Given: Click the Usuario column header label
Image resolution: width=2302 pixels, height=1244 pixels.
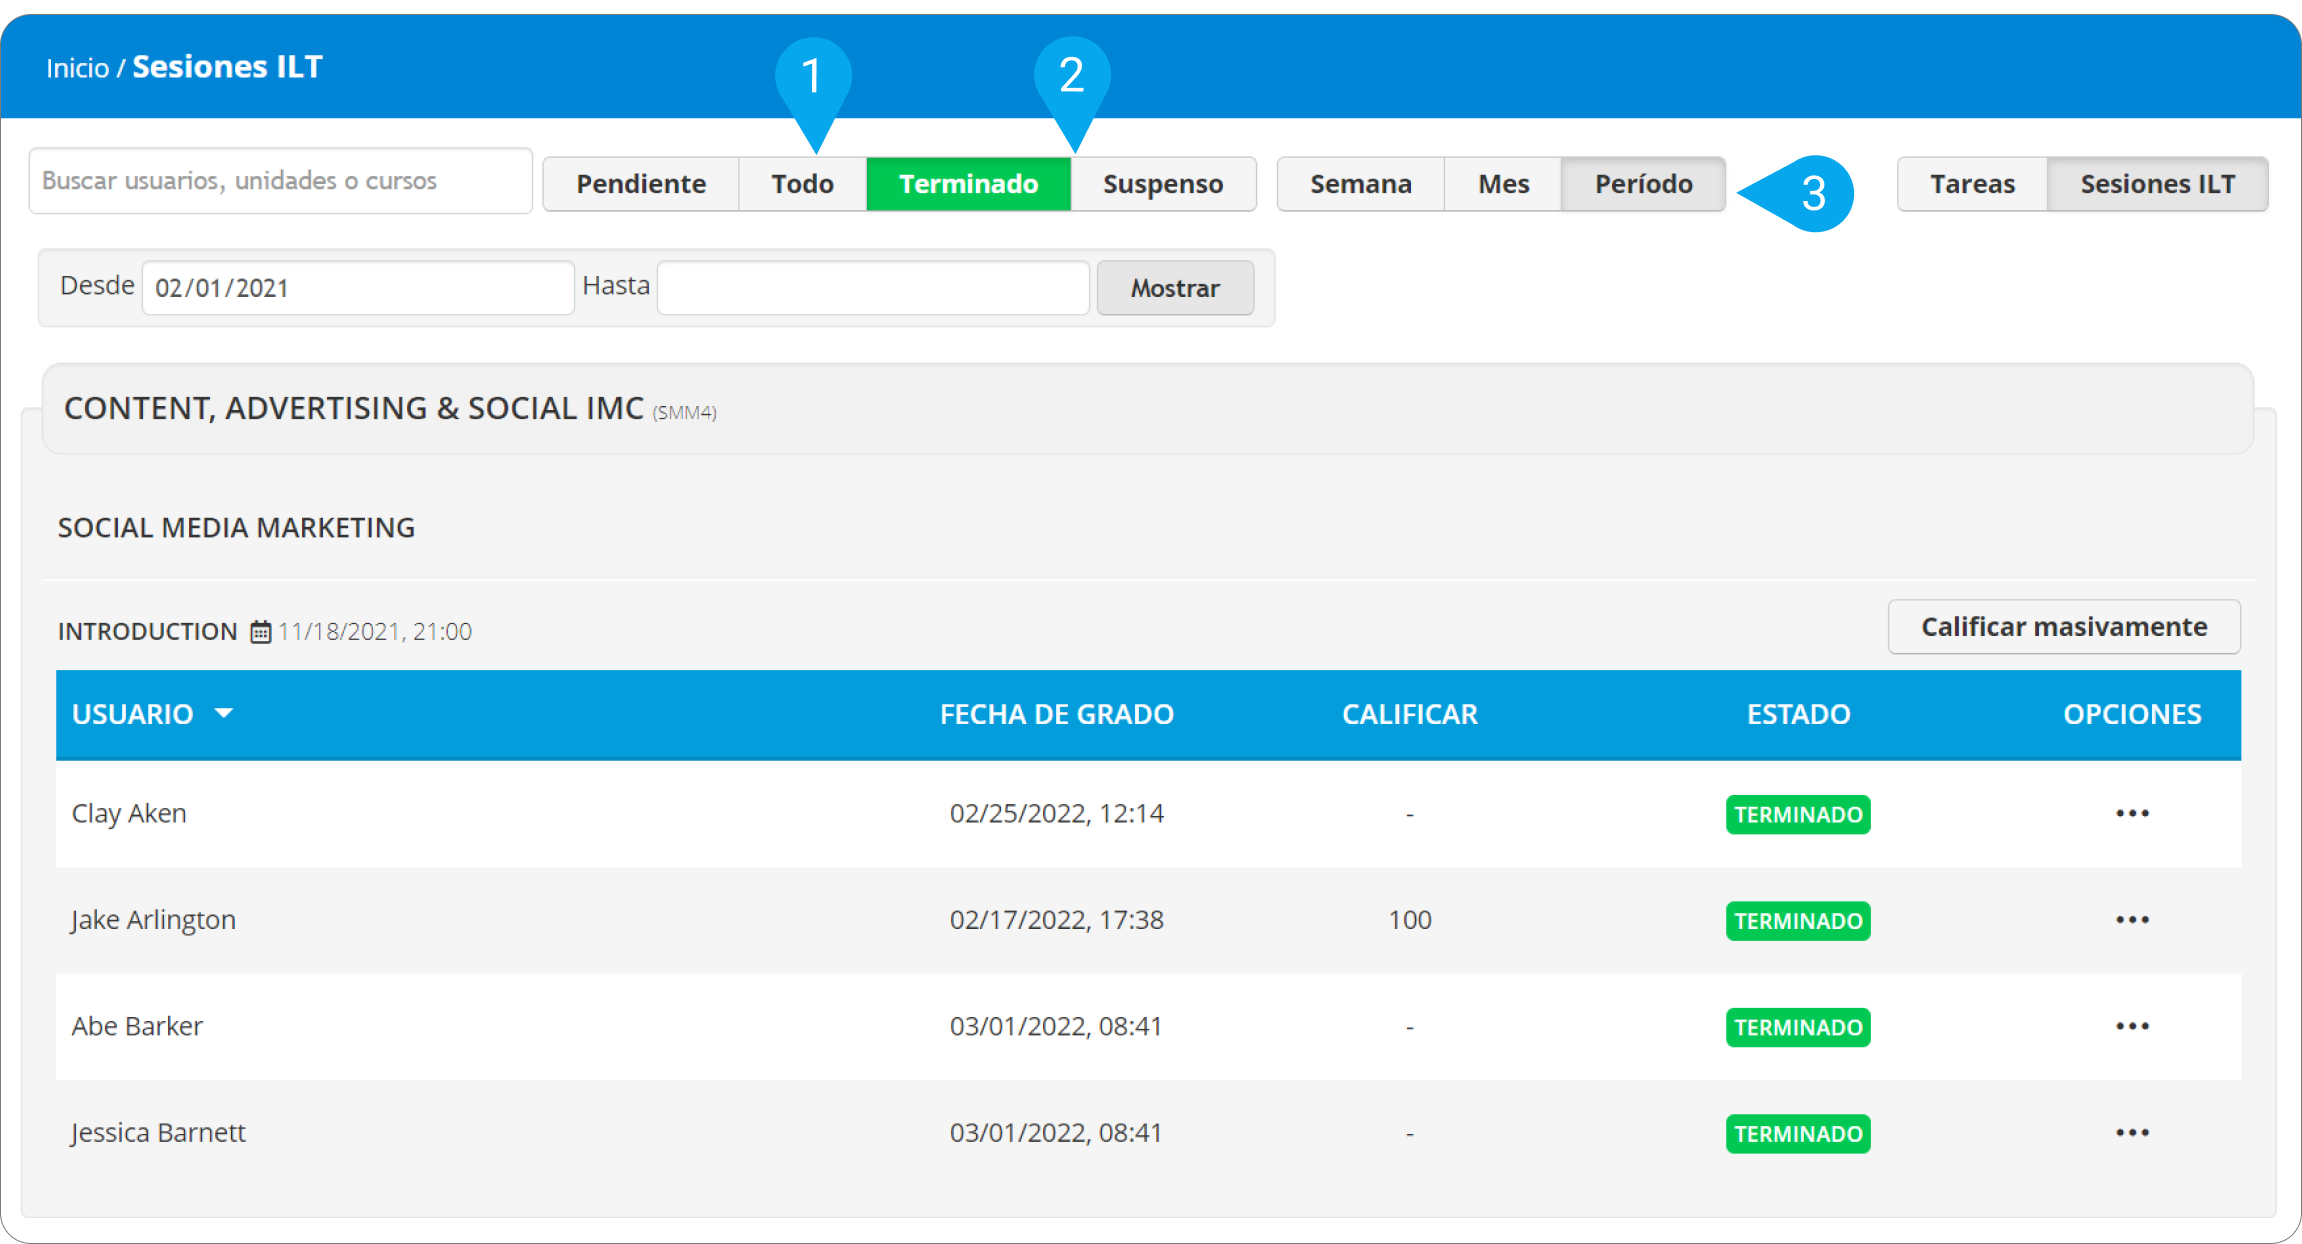Looking at the screenshot, I should 132,714.
